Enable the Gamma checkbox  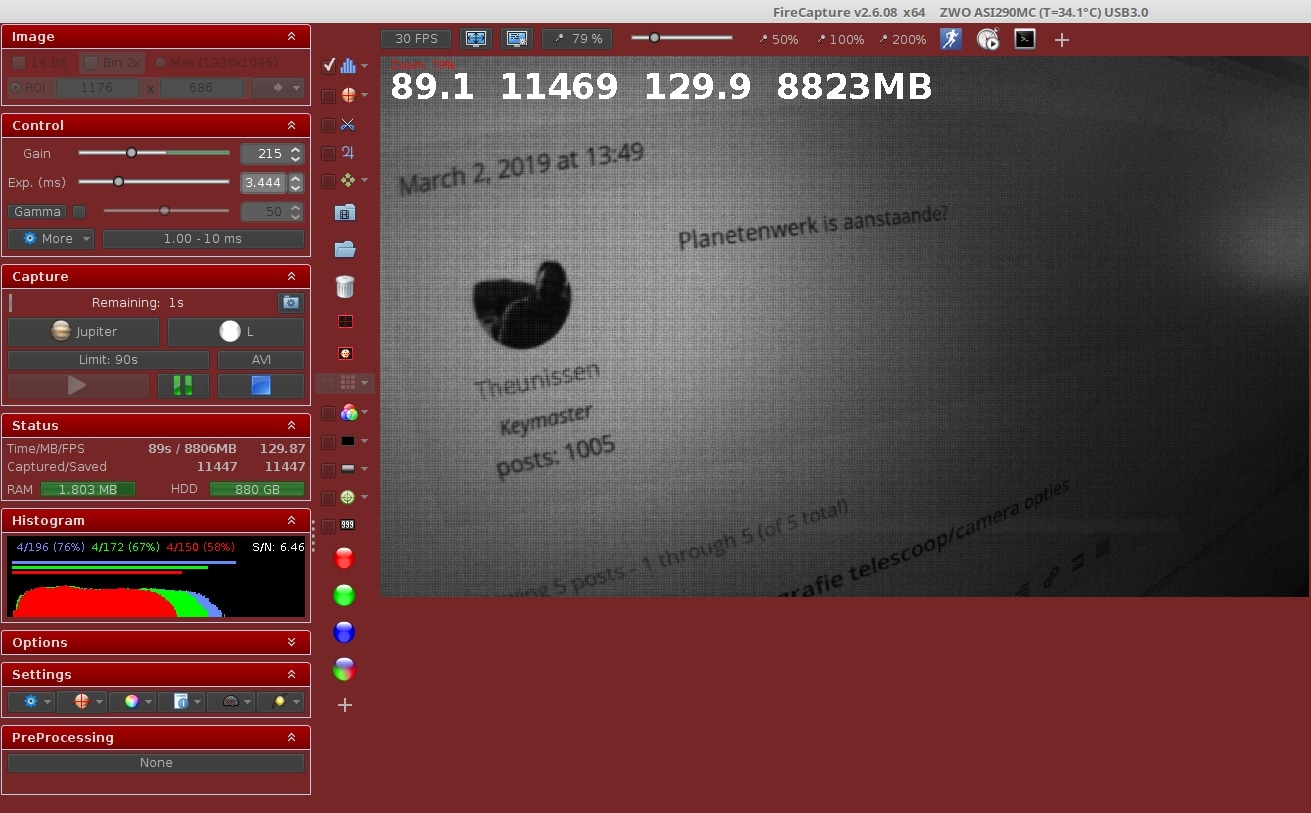(x=79, y=212)
